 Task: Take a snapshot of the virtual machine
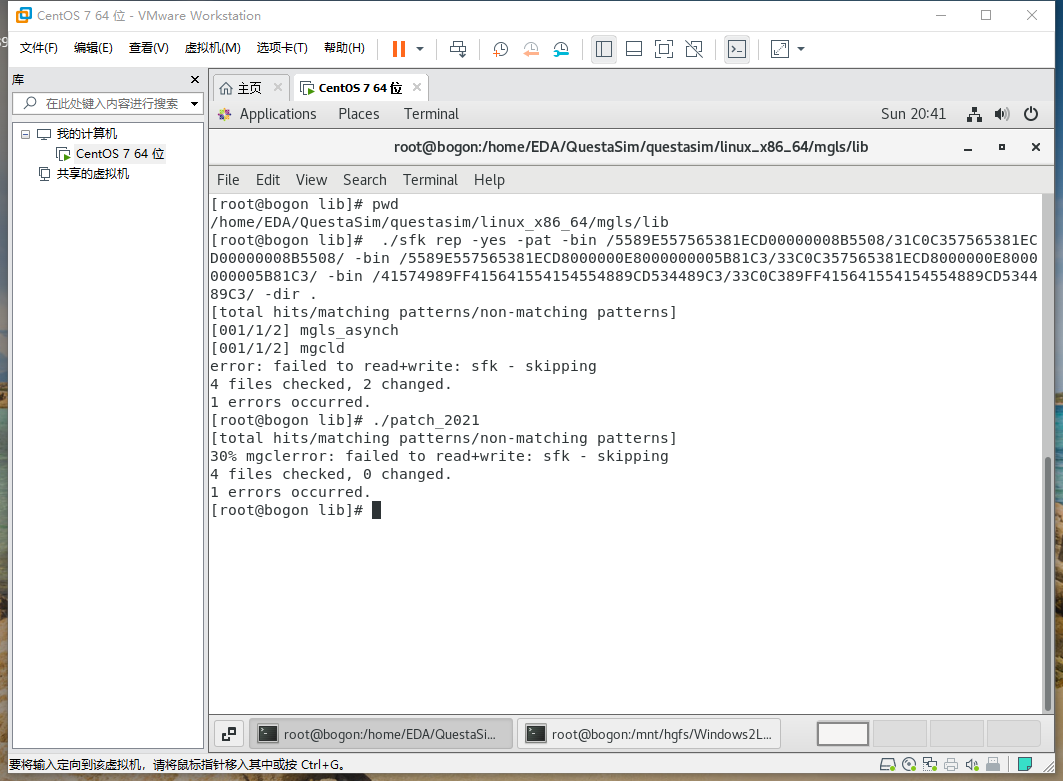coord(500,49)
